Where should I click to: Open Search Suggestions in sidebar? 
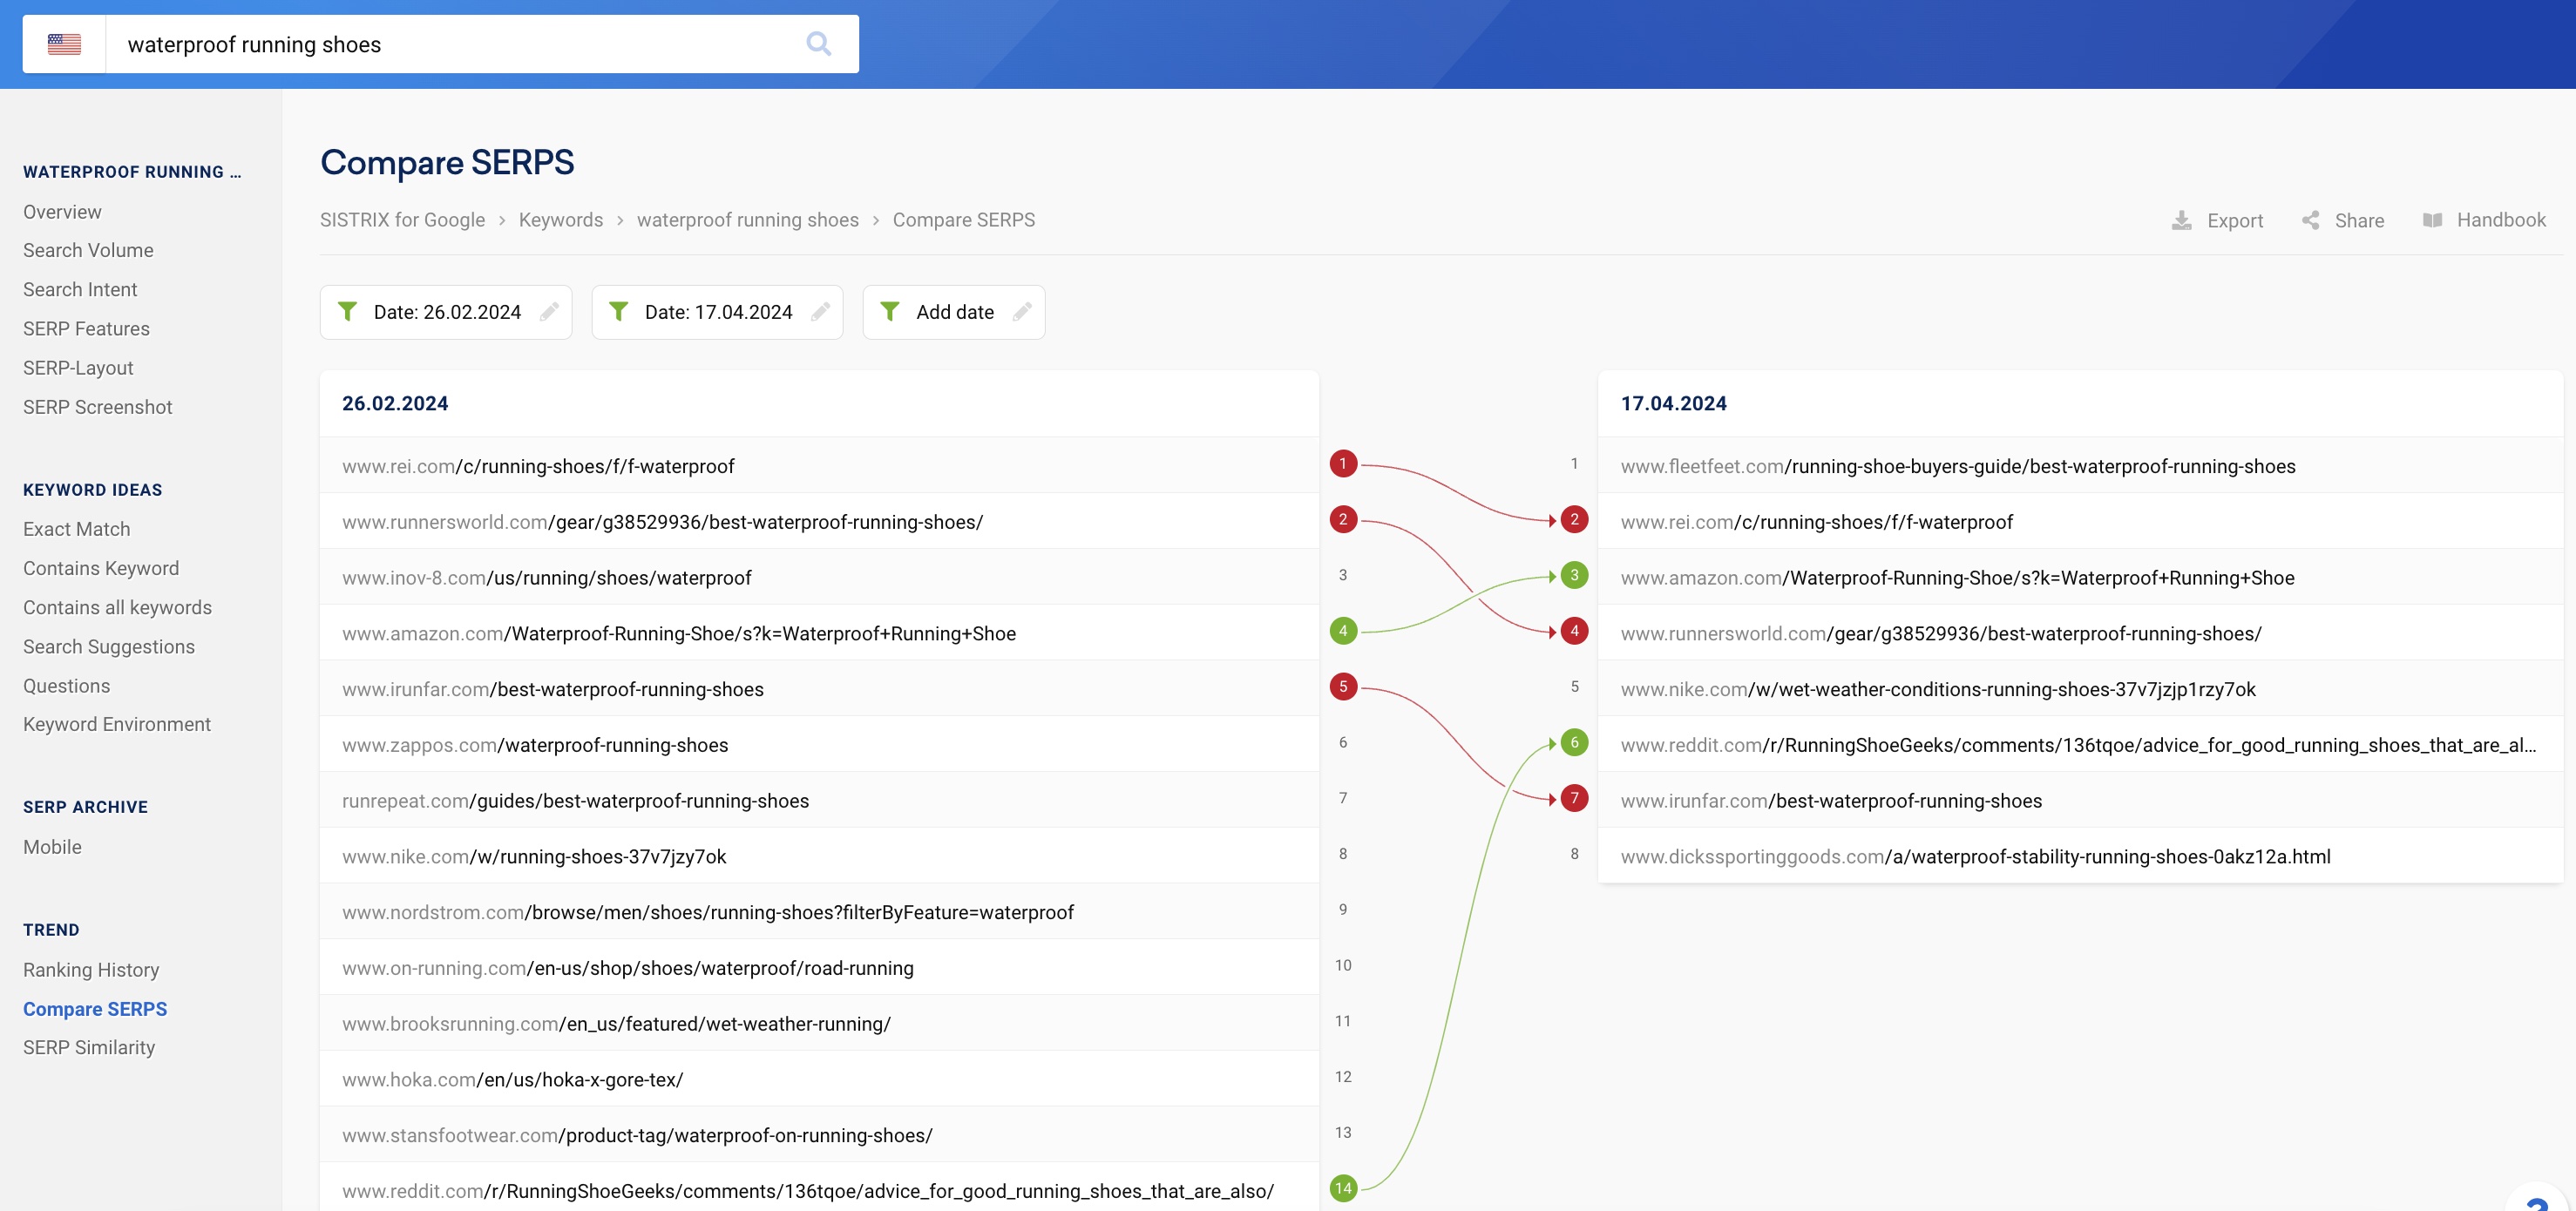(109, 647)
